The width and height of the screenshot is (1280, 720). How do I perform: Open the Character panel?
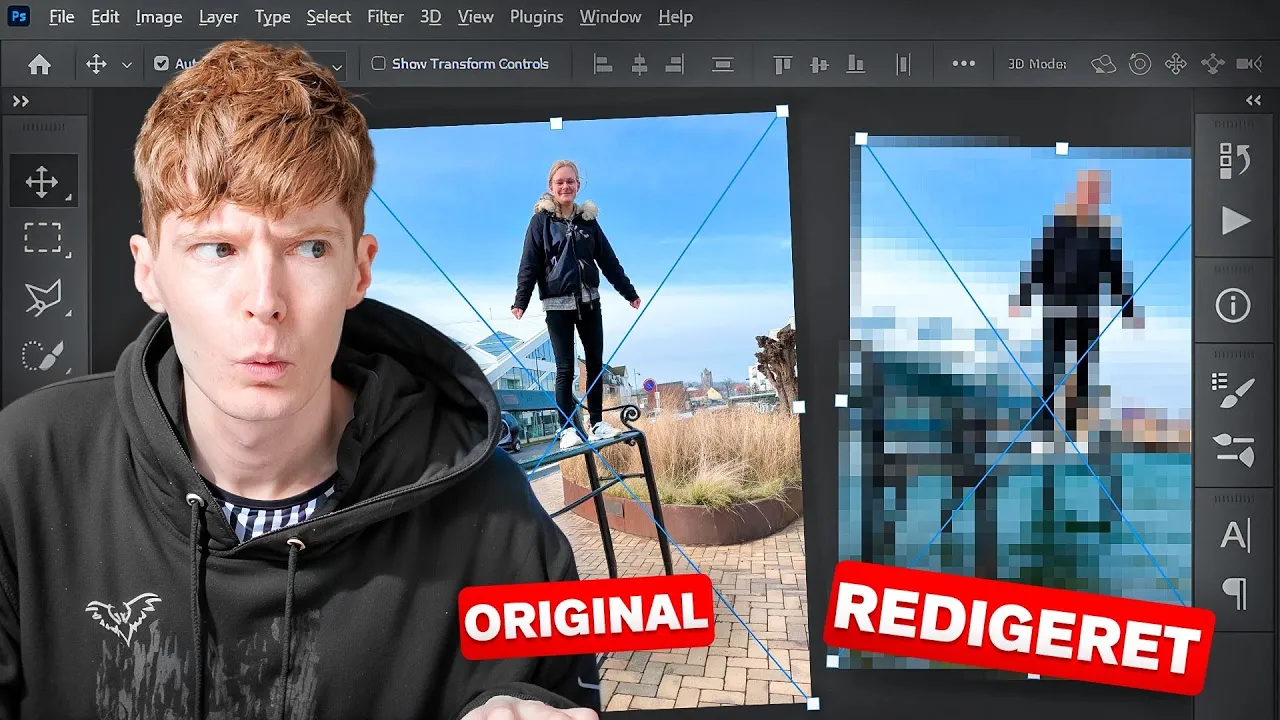tap(1235, 534)
